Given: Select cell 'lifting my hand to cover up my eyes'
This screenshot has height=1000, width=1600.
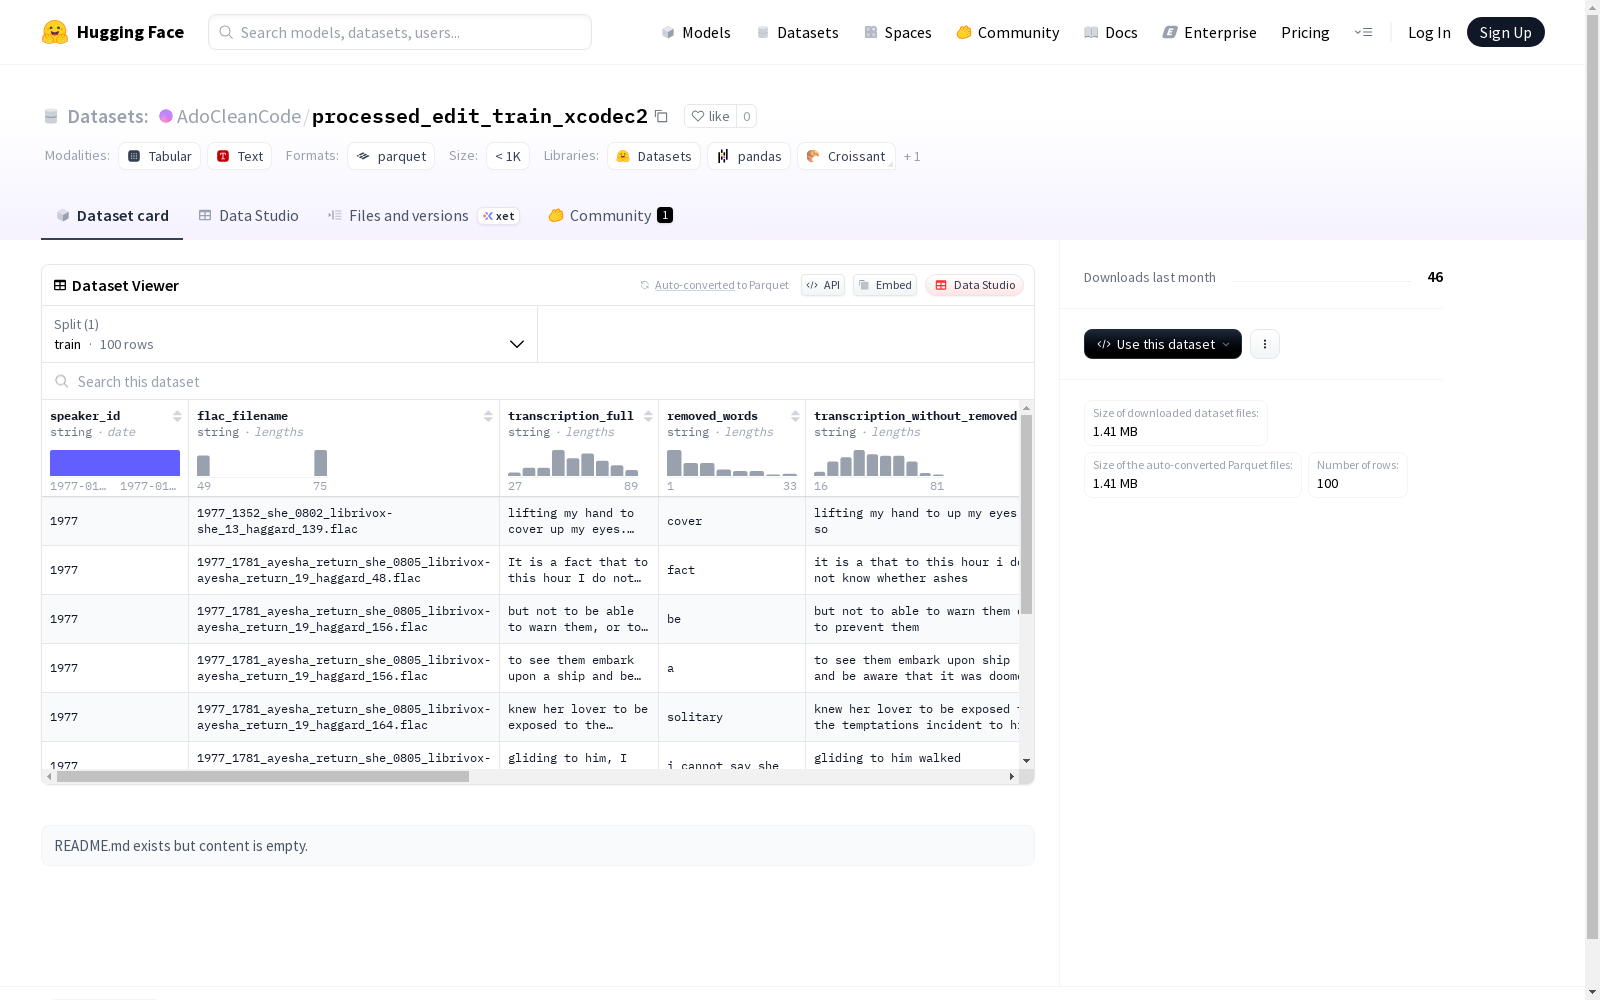Looking at the screenshot, I should [579, 521].
